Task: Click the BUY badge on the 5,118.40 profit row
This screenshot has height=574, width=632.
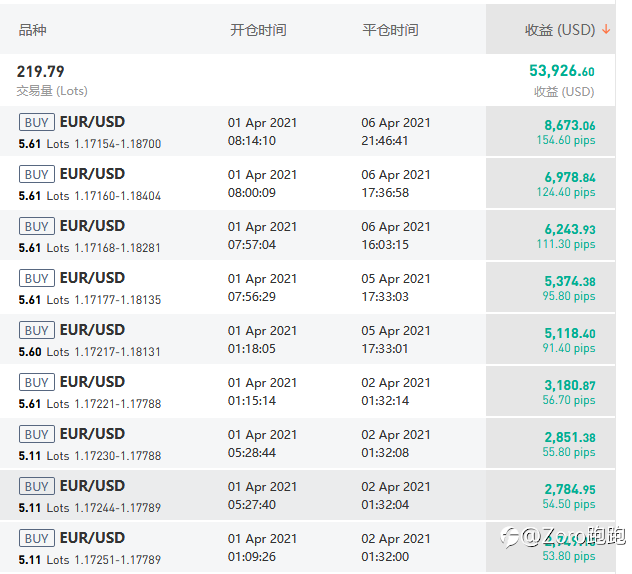Action: click(x=37, y=330)
